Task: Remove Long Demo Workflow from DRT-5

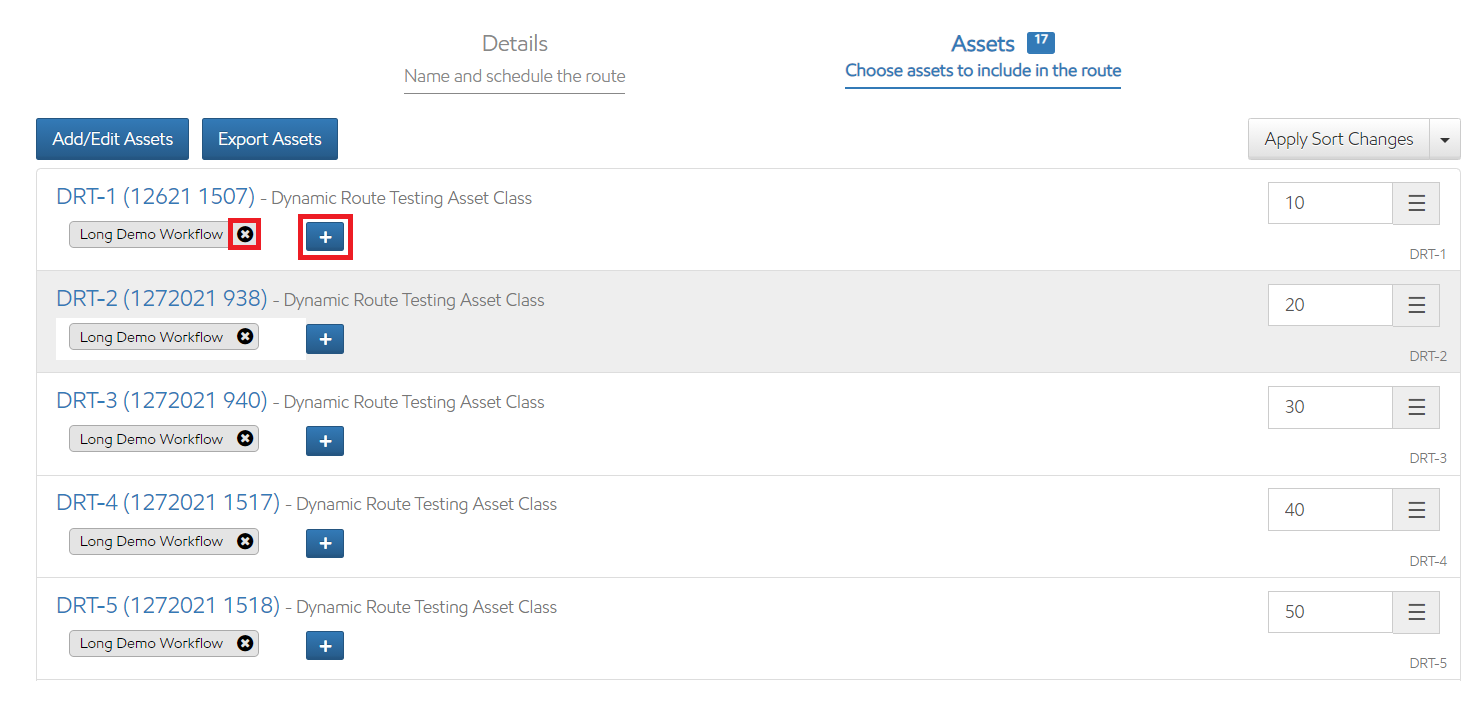Action: pyautogui.click(x=245, y=643)
